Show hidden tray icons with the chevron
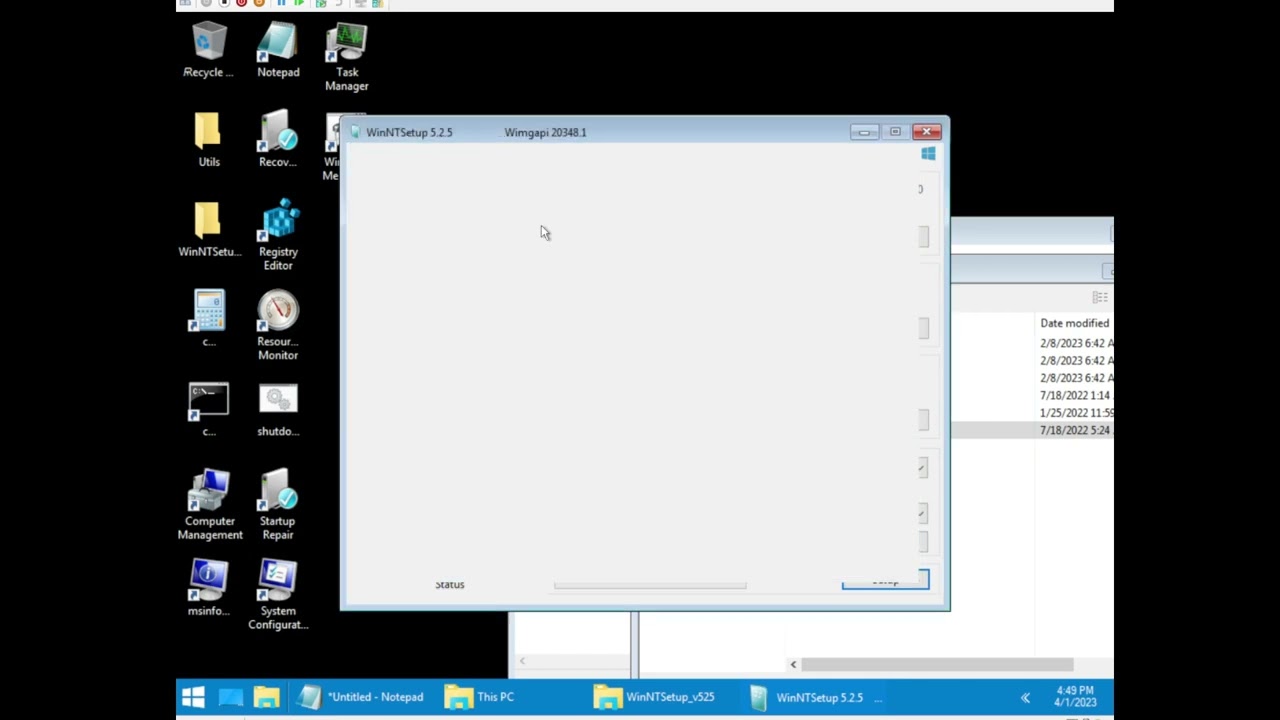This screenshot has height=720, width=1280. [1025, 698]
